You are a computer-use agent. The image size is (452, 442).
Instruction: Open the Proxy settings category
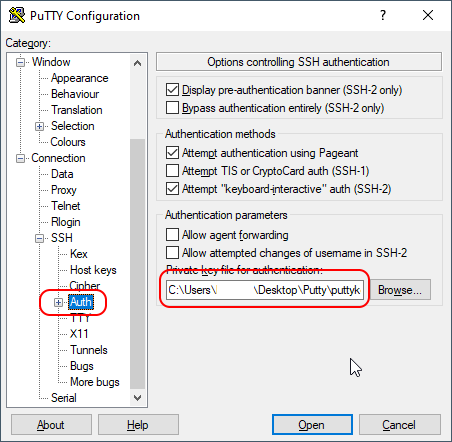click(64, 190)
